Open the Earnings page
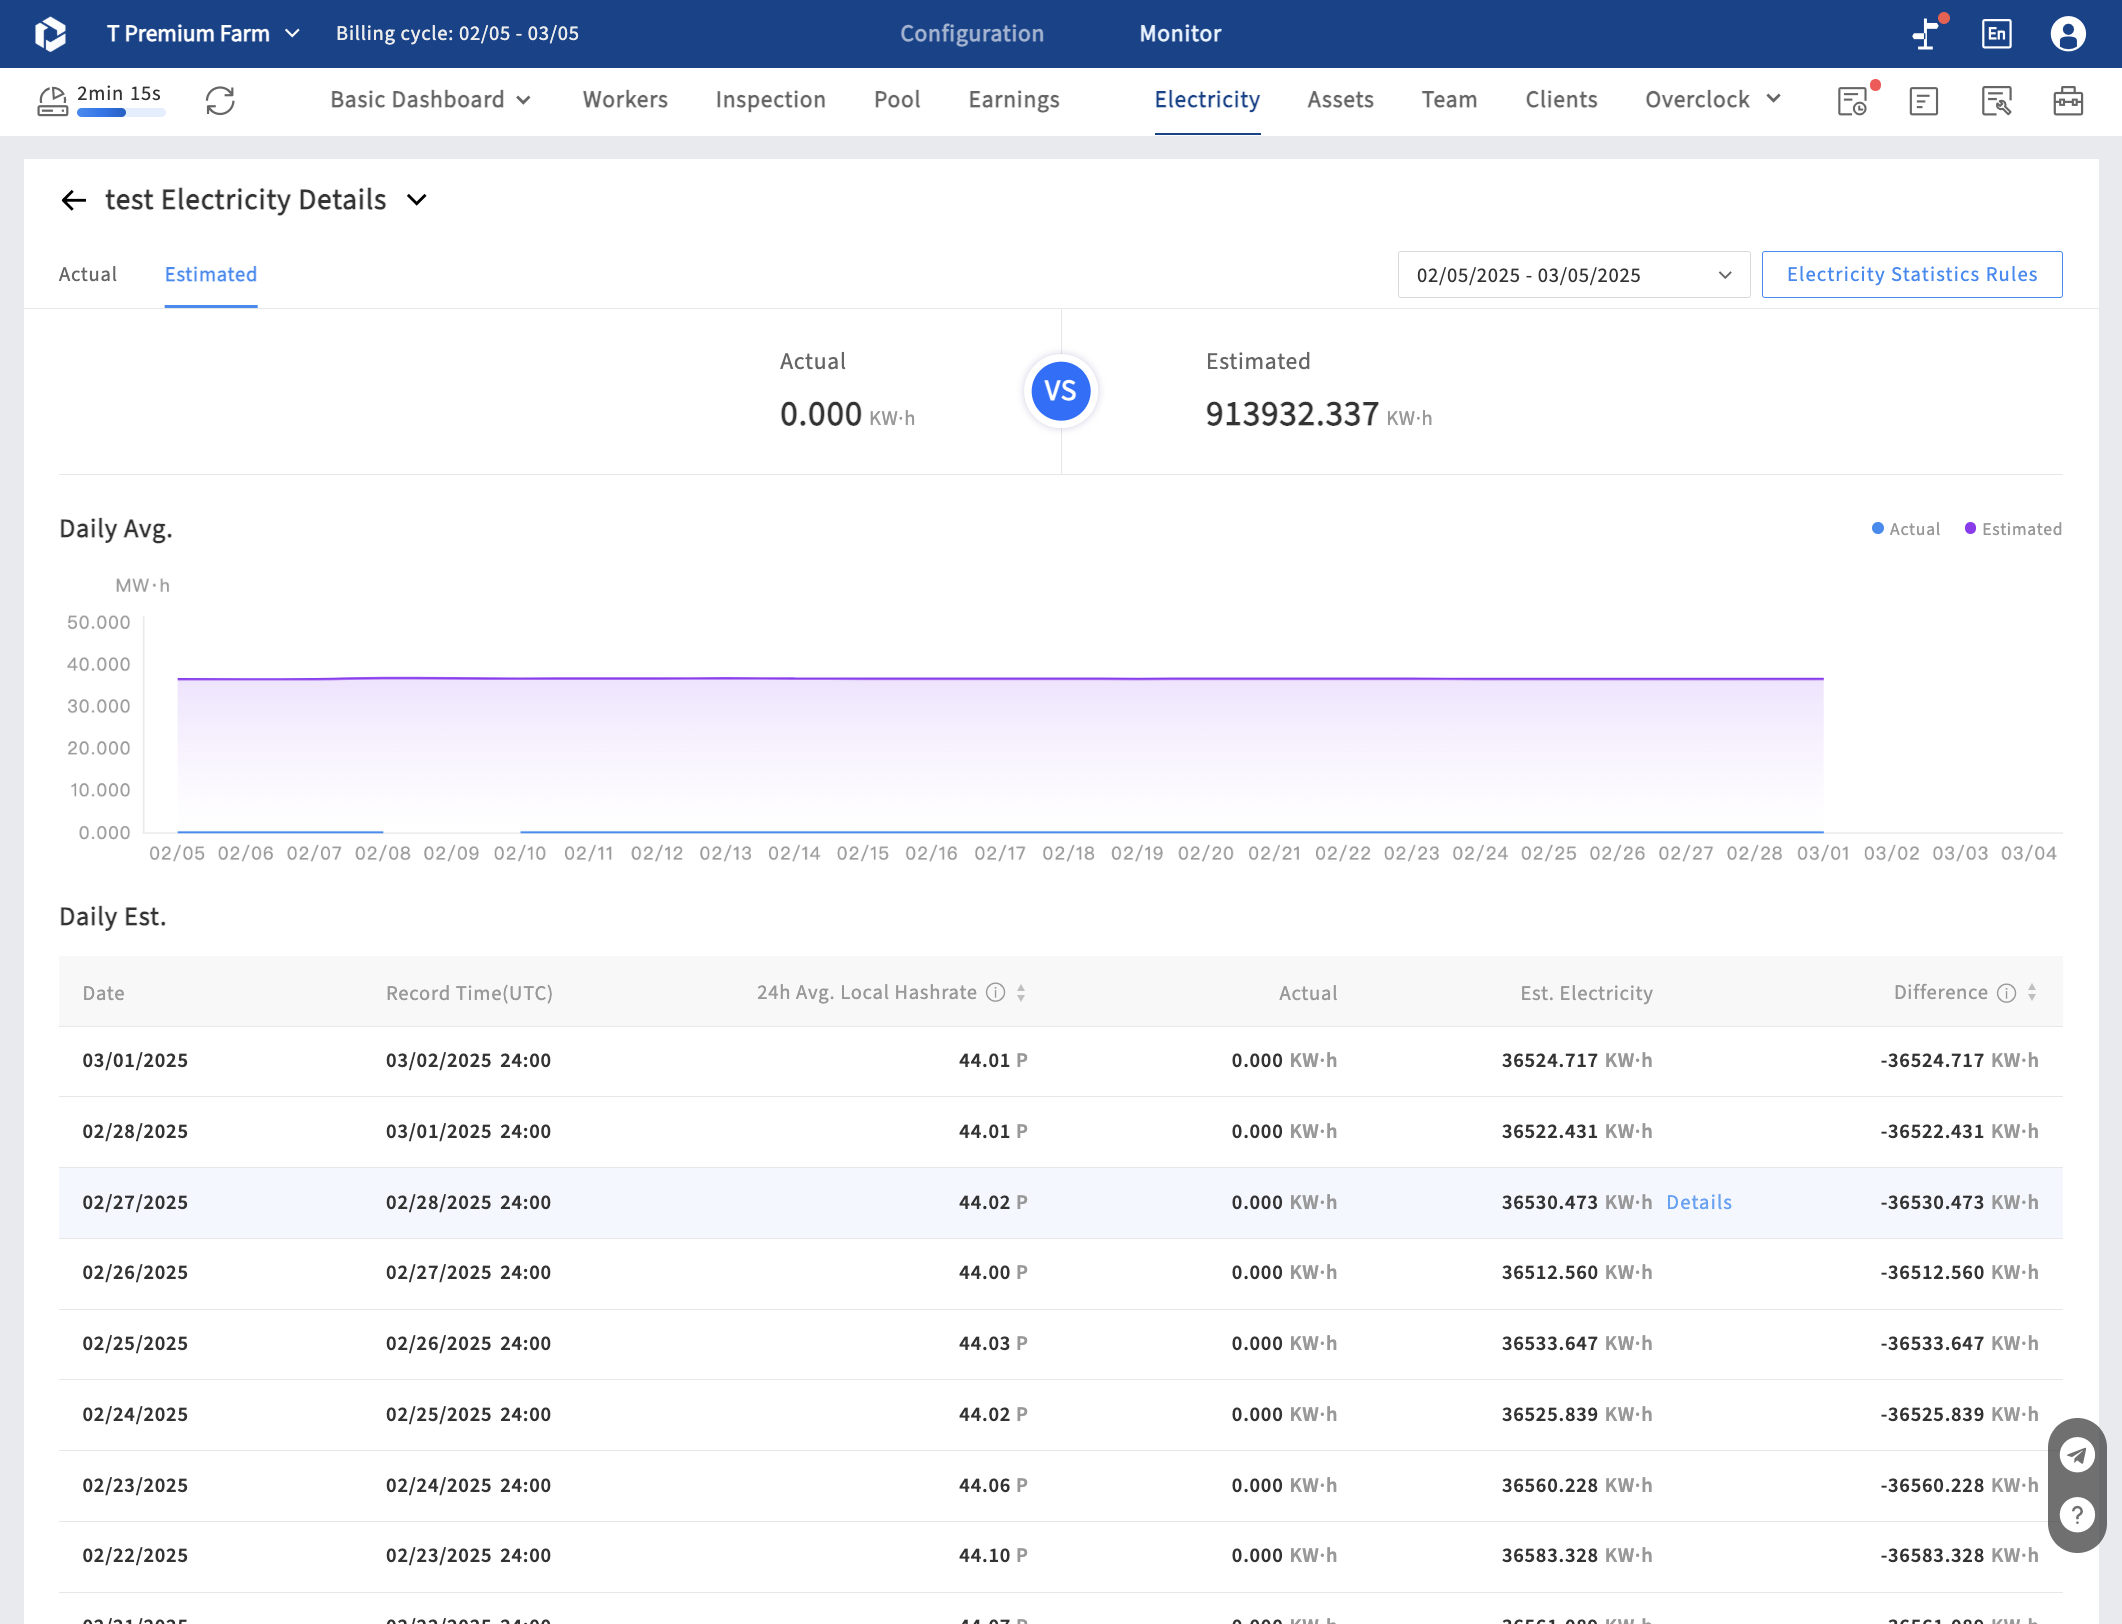 1014,100
